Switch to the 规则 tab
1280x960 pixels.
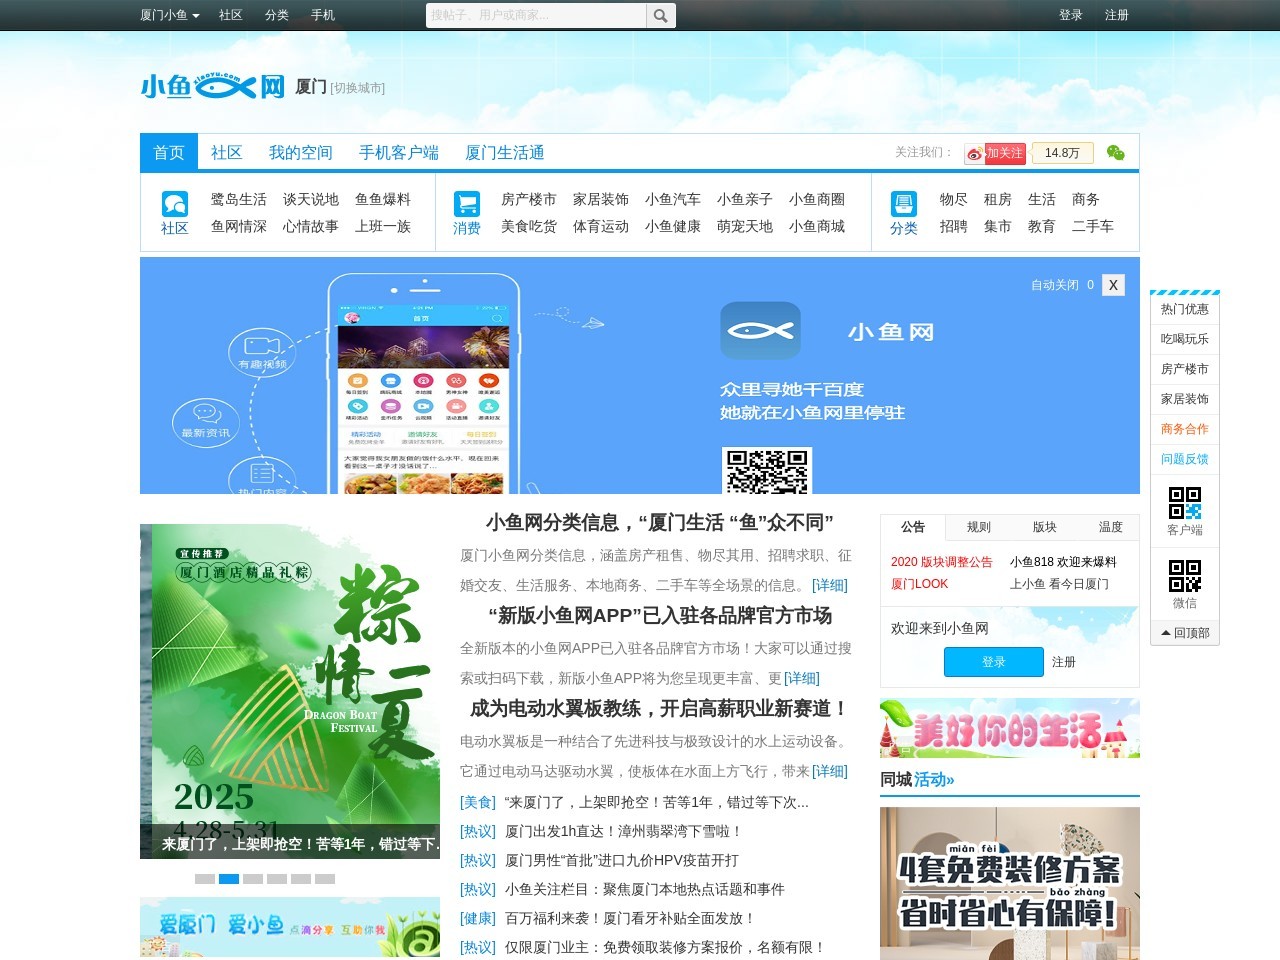(x=979, y=527)
